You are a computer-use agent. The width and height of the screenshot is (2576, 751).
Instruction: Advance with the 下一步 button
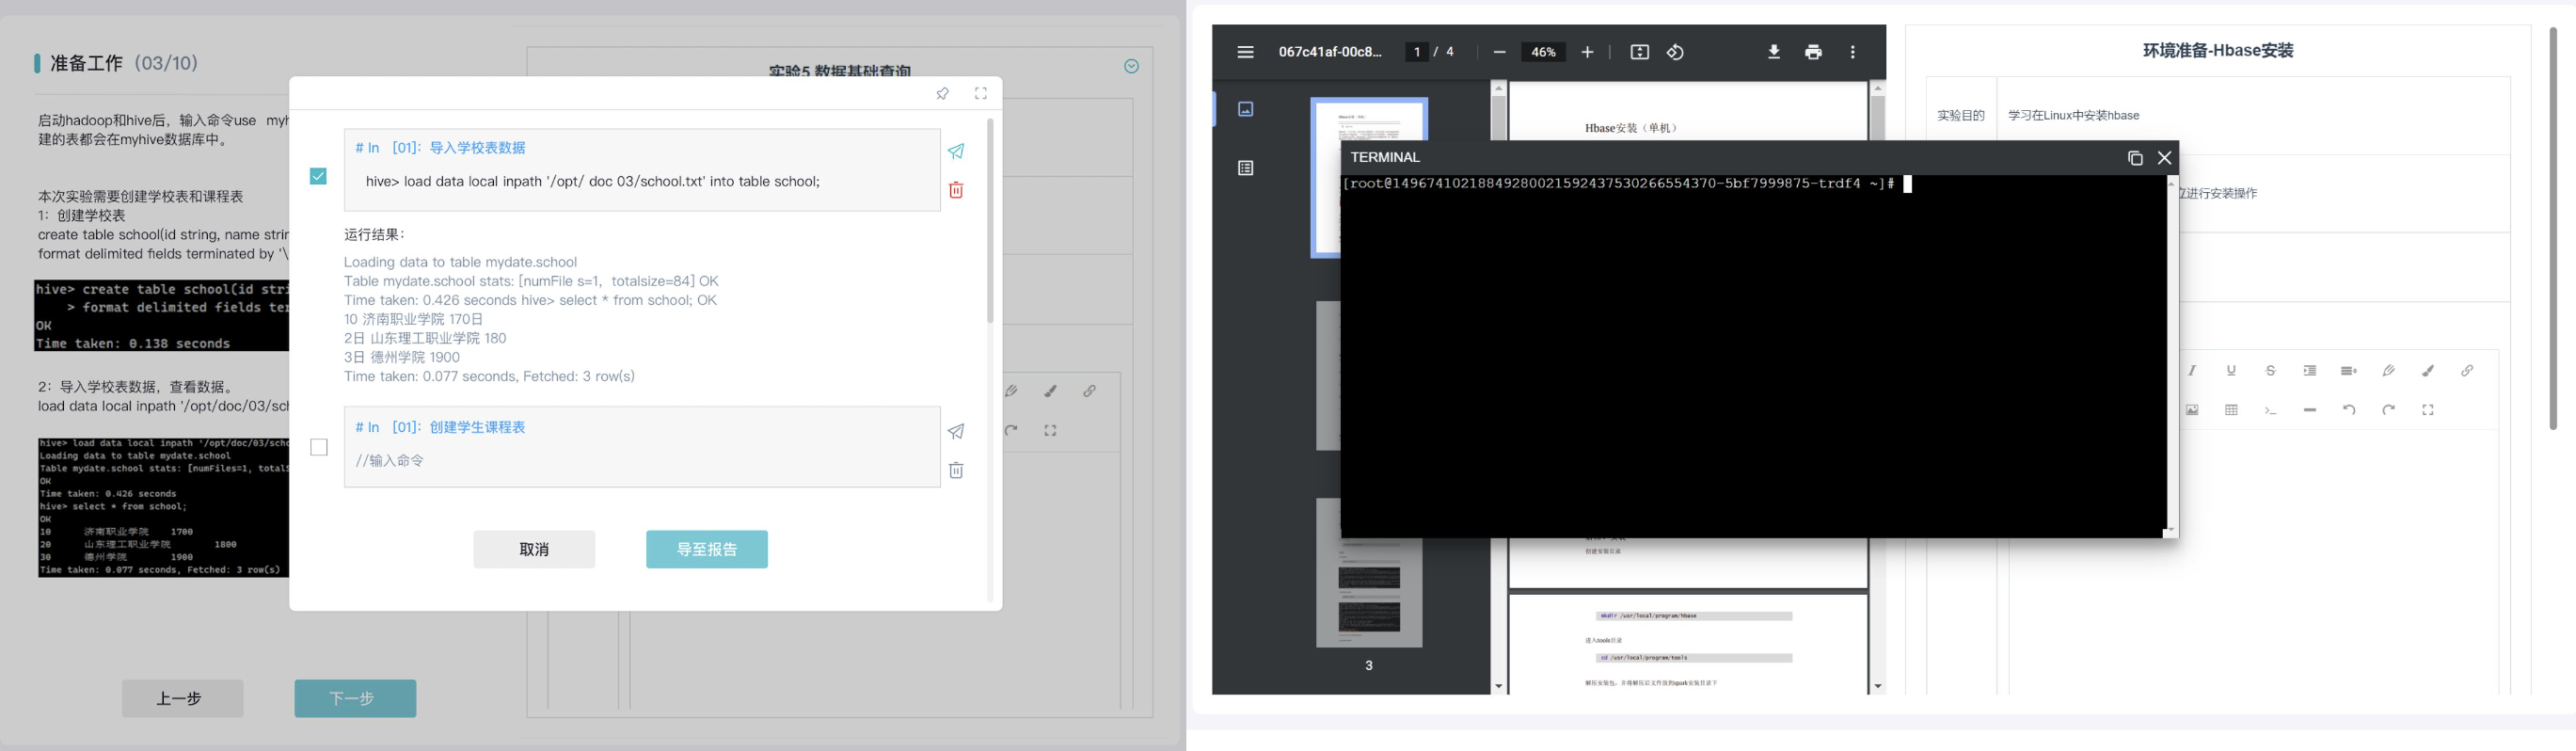point(355,698)
